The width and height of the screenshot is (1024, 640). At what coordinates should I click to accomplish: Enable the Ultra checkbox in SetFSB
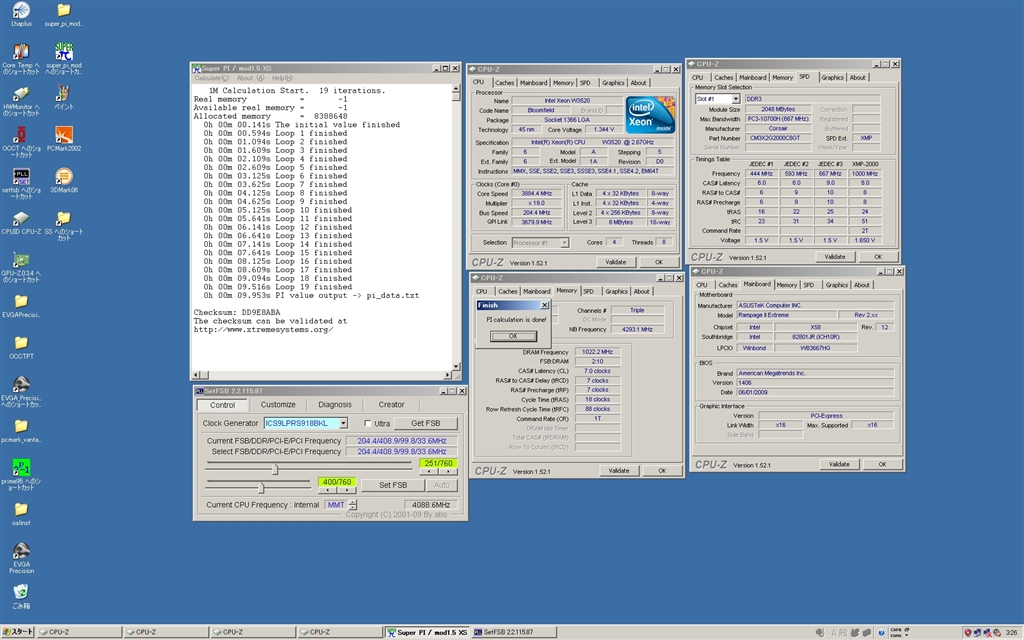(x=368, y=424)
